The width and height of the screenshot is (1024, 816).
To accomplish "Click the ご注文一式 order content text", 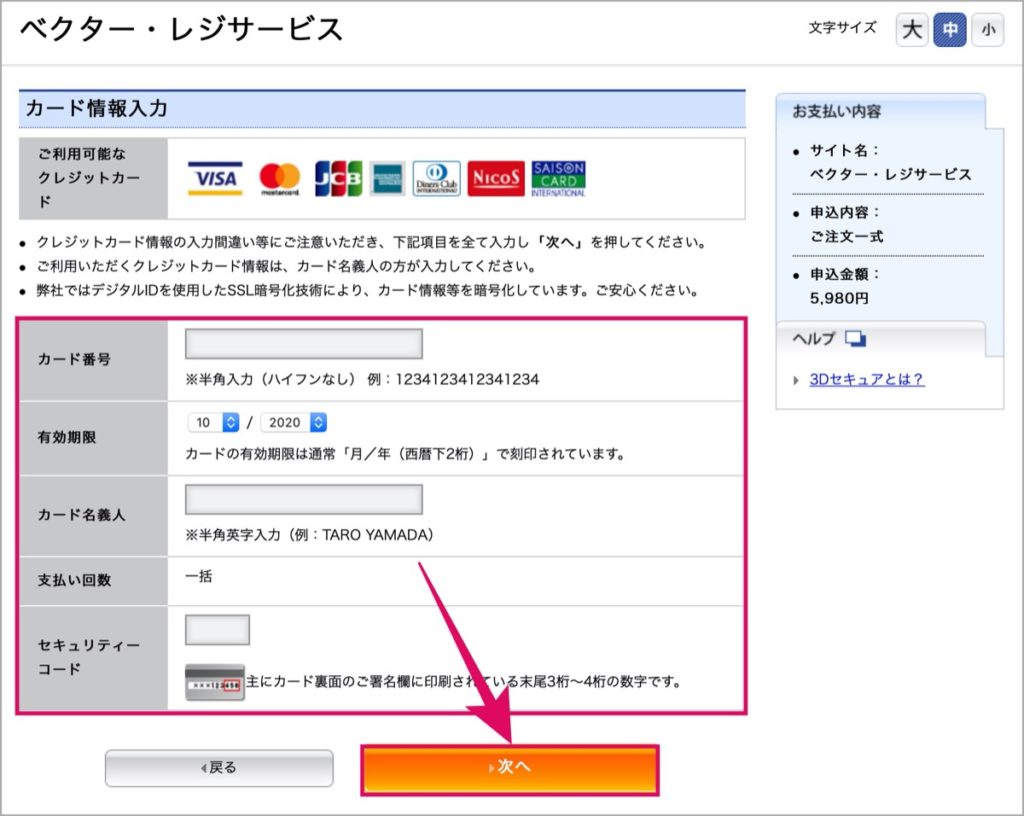I will click(x=846, y=236).
